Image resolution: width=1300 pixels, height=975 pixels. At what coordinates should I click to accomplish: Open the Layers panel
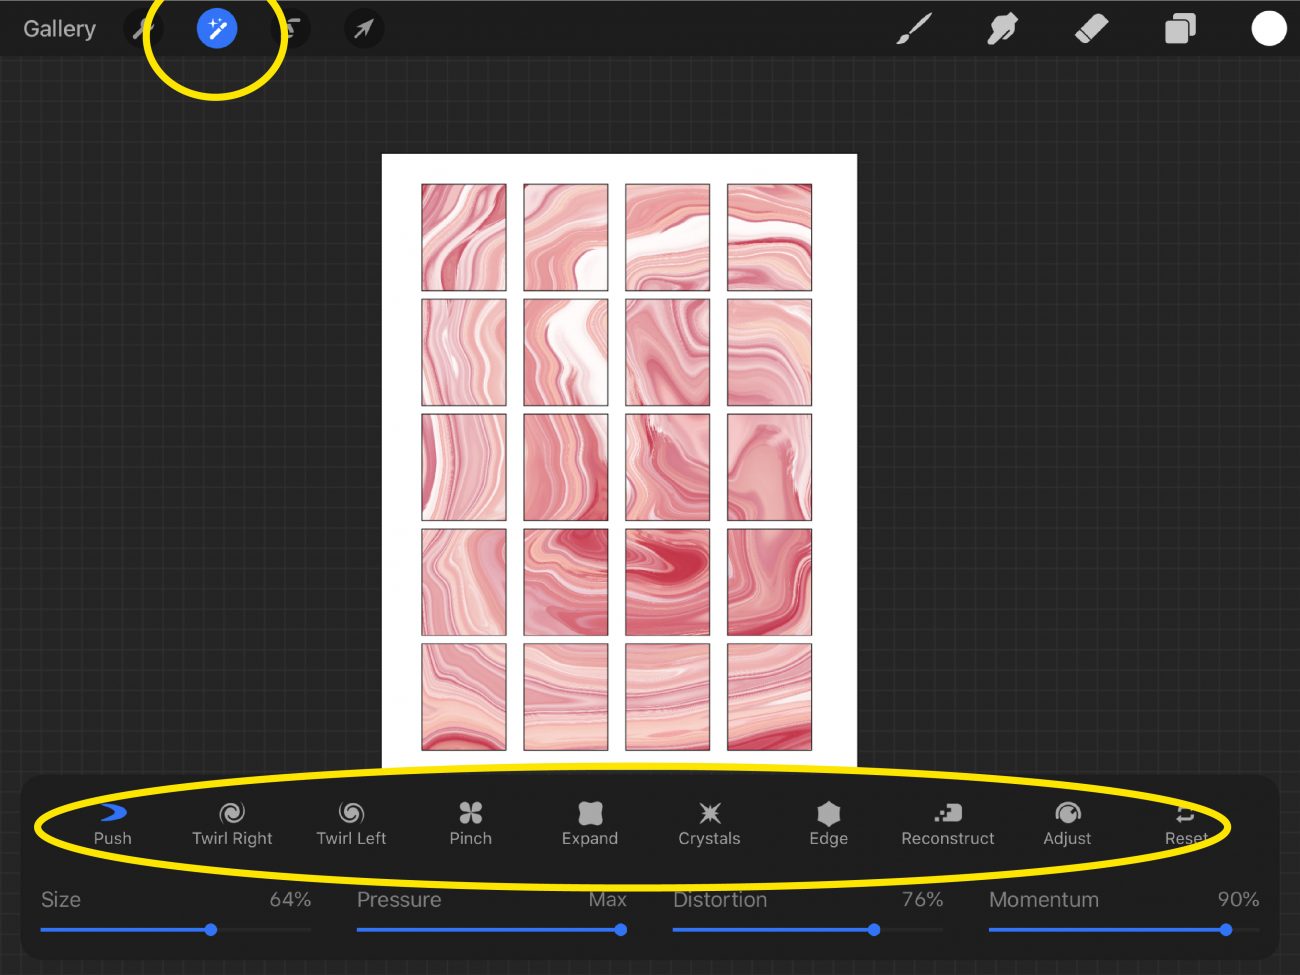tap(1179, 29)
